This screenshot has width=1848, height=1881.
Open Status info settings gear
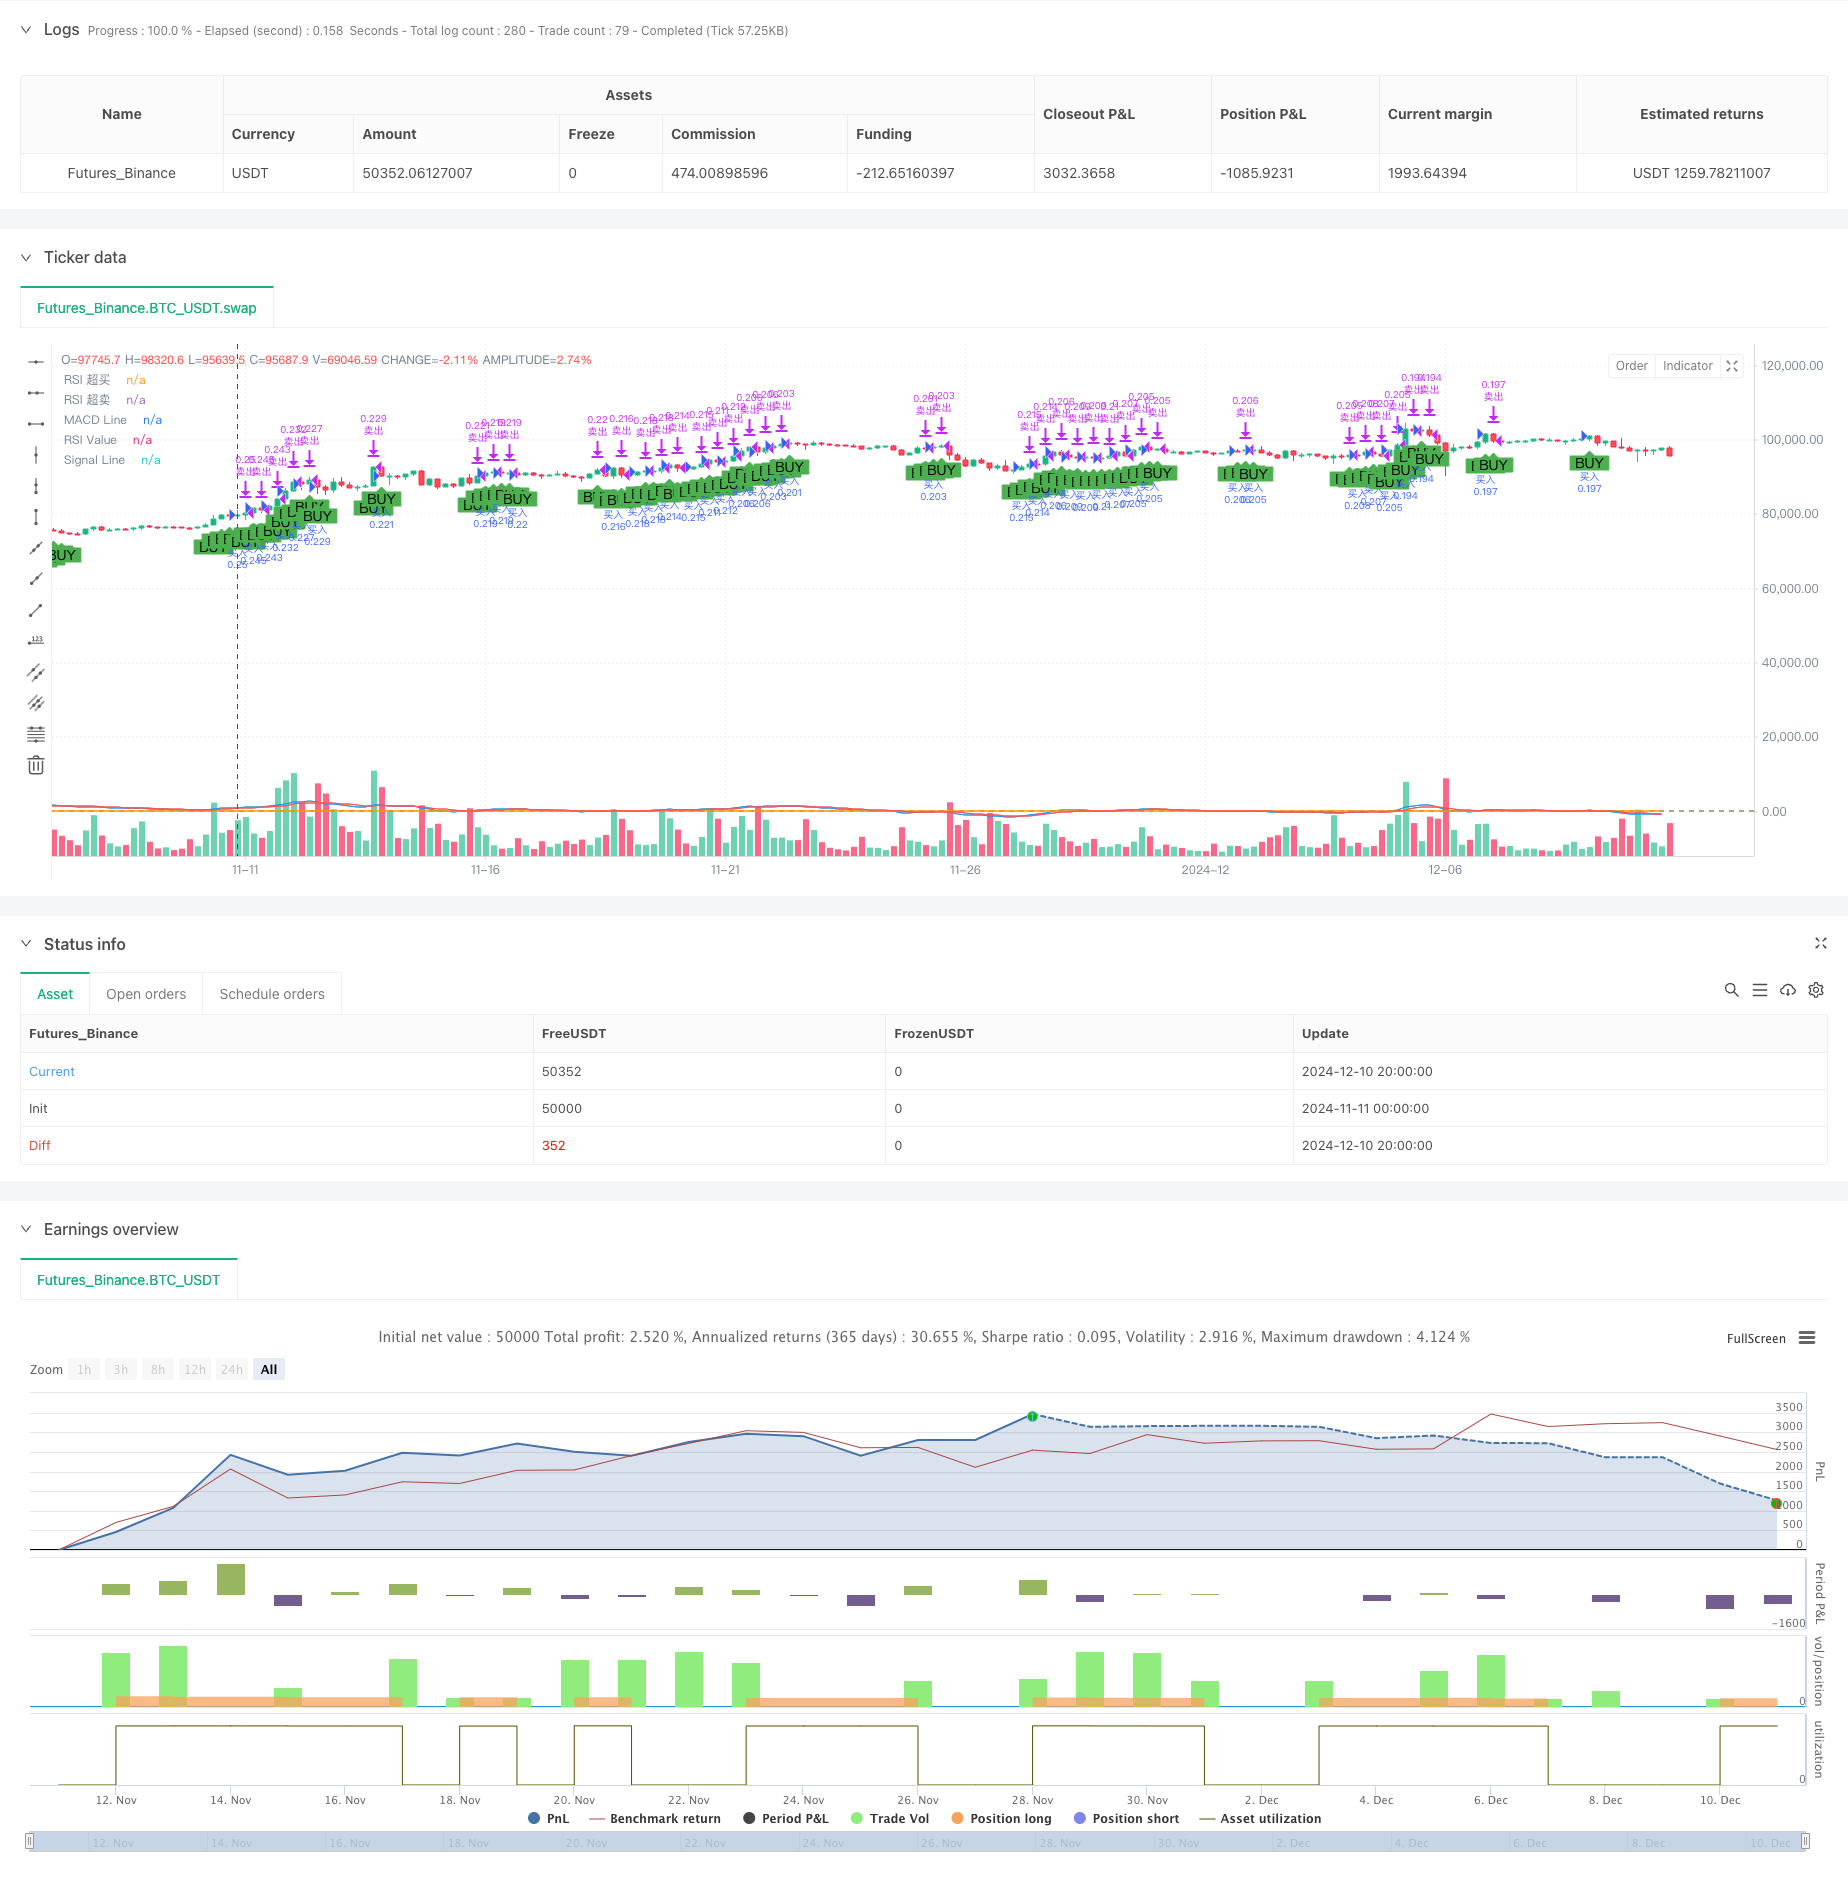point(1816,990)
